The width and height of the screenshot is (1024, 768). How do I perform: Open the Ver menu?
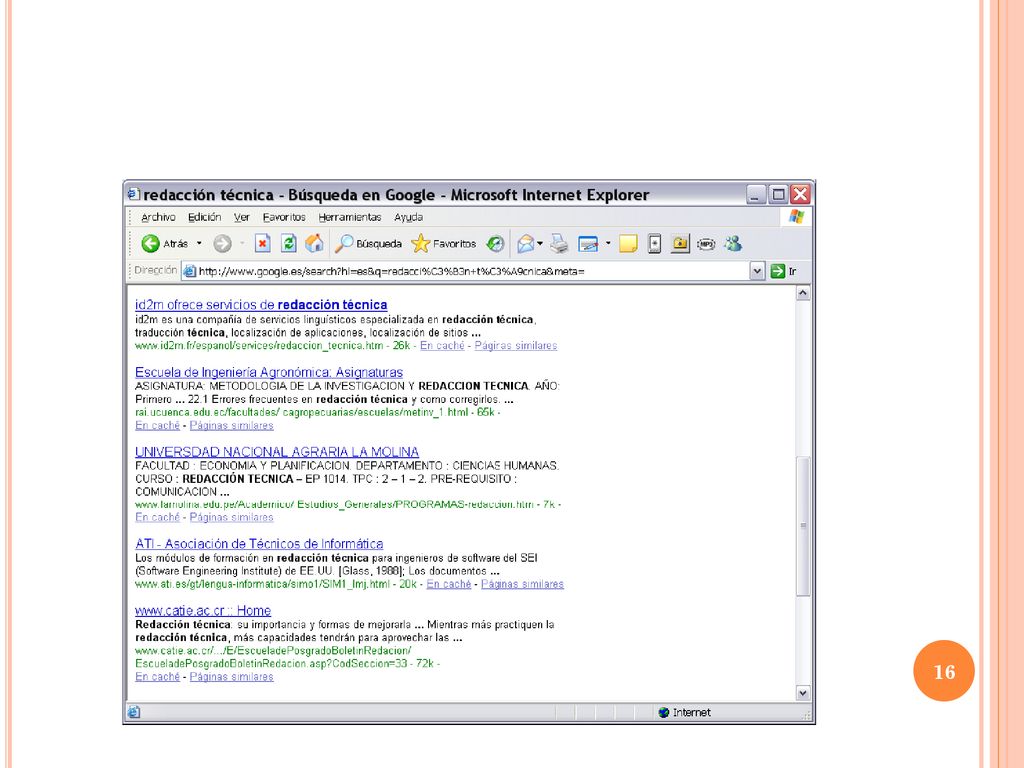242,217
